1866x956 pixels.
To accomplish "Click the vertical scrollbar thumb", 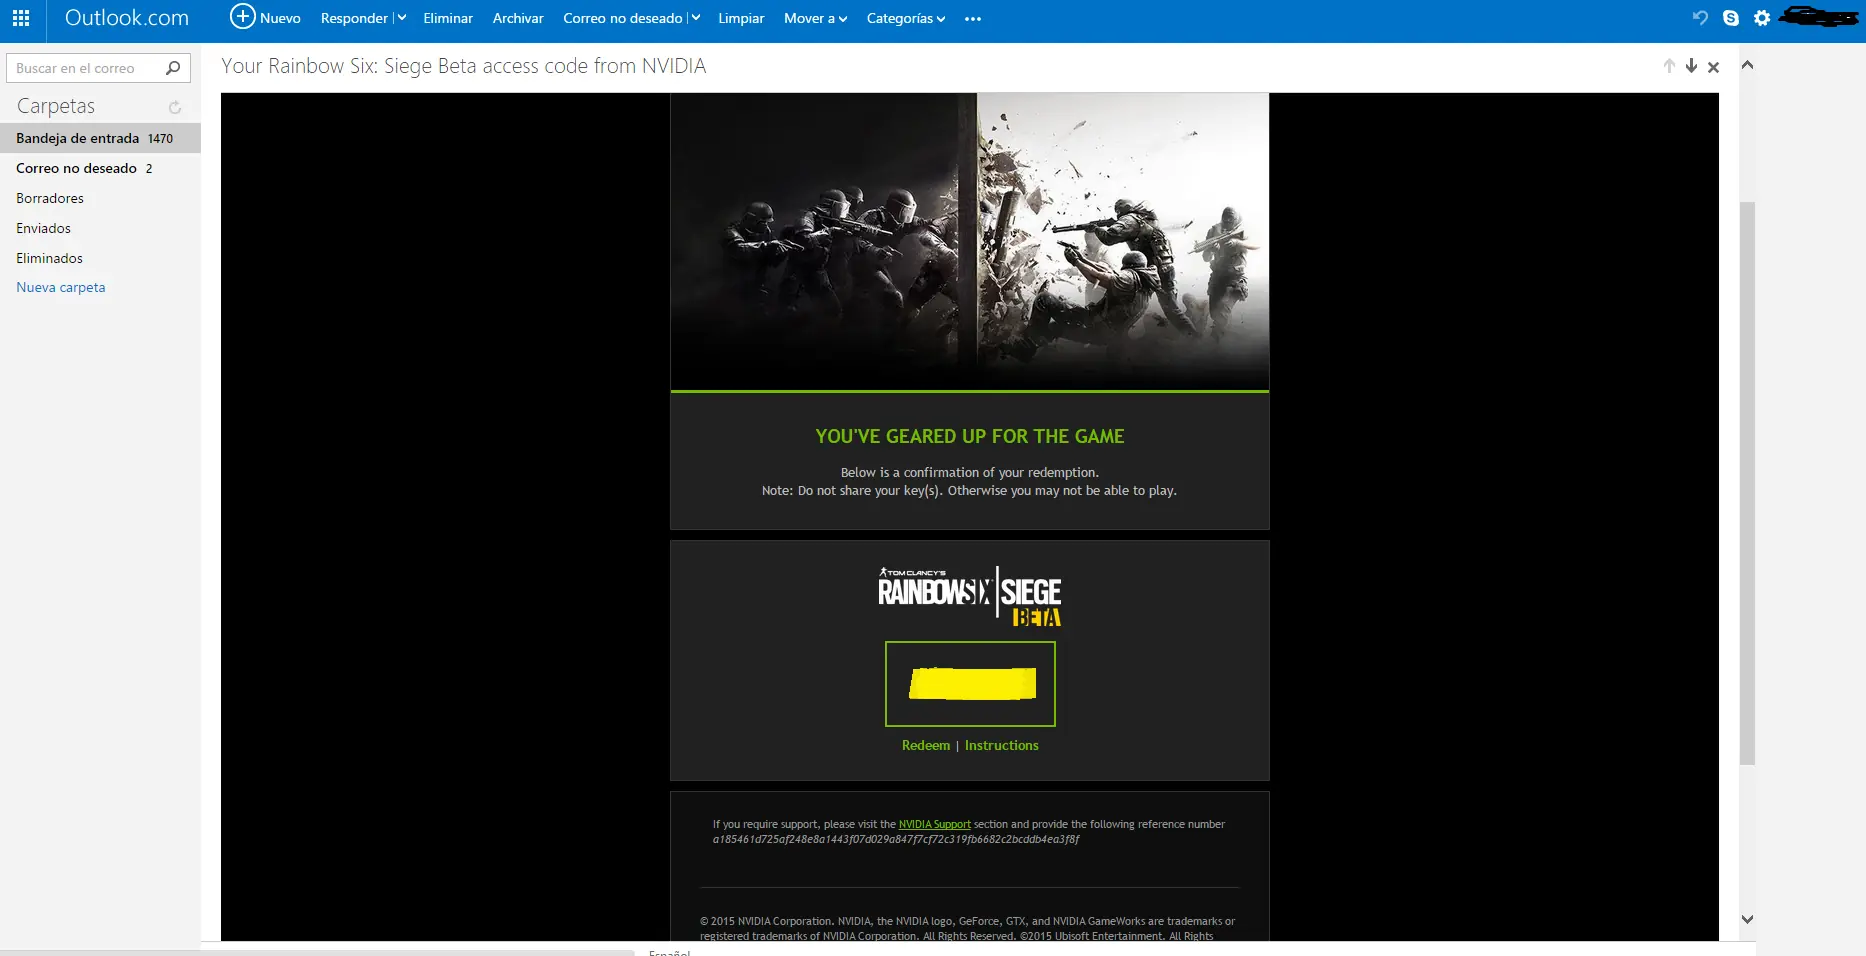I will point(1747,483).
